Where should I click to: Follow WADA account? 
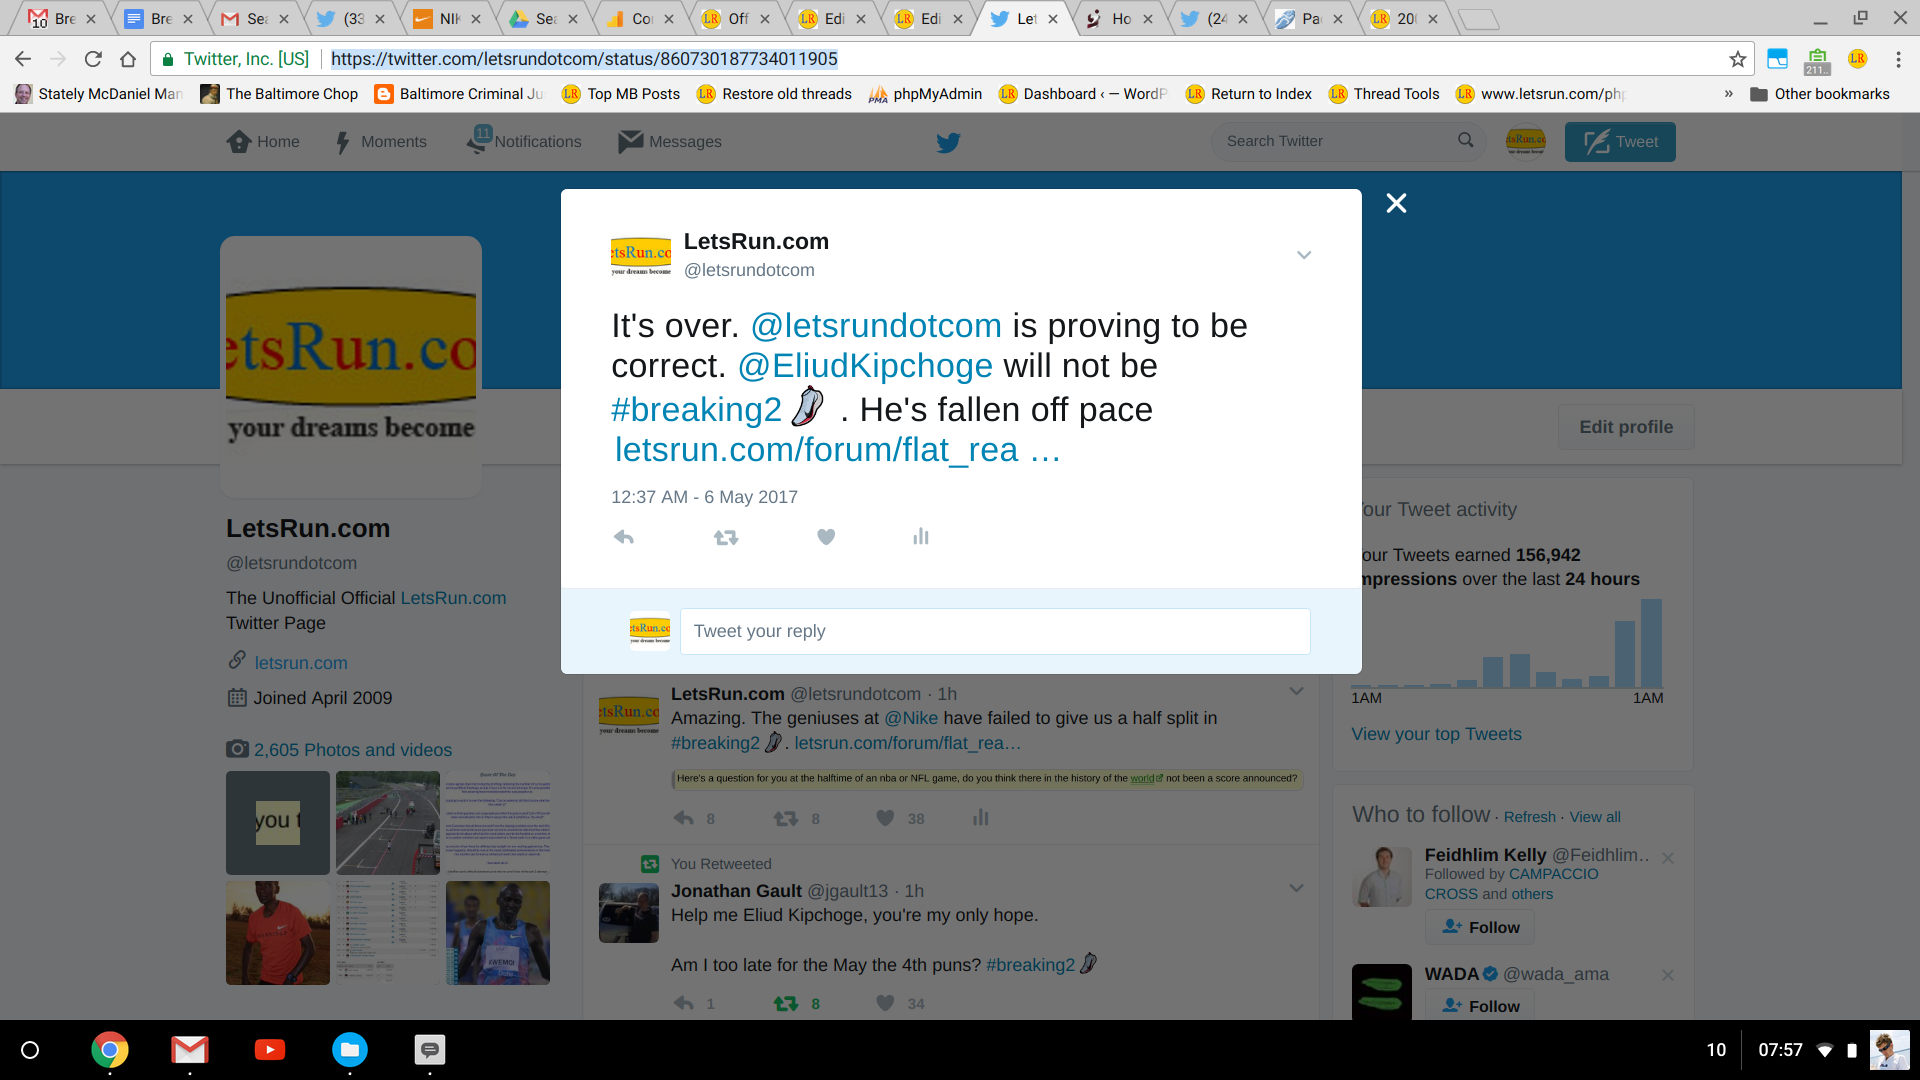pyautogui.click(x=1480, y=1006)
